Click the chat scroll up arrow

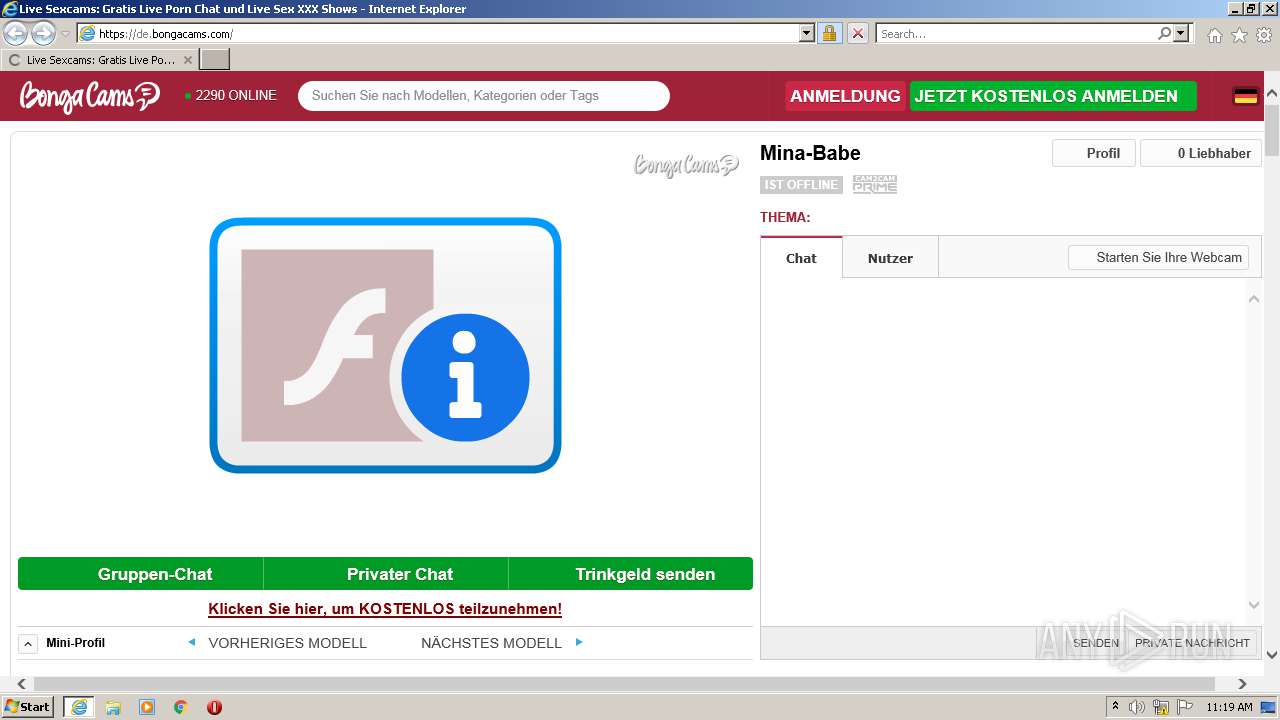tap(1254, 299)
